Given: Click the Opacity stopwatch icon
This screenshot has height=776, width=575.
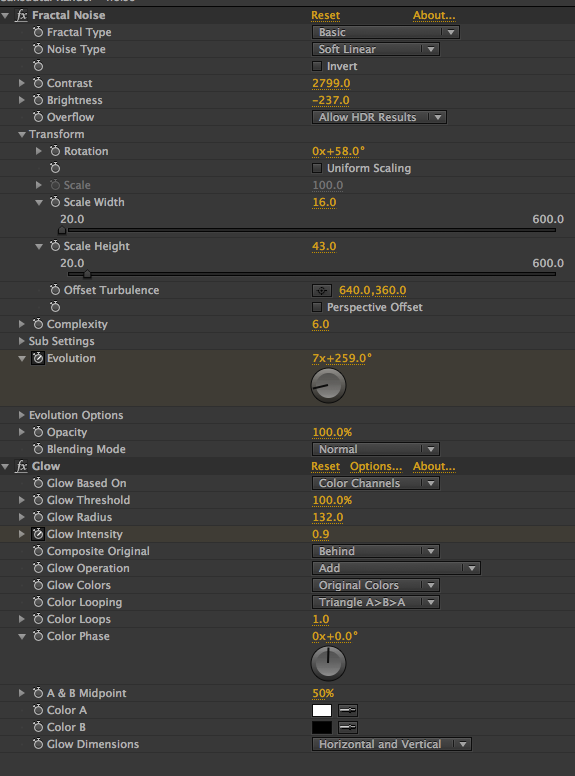Looking at the screenshot, I should (x=38, y=432).
